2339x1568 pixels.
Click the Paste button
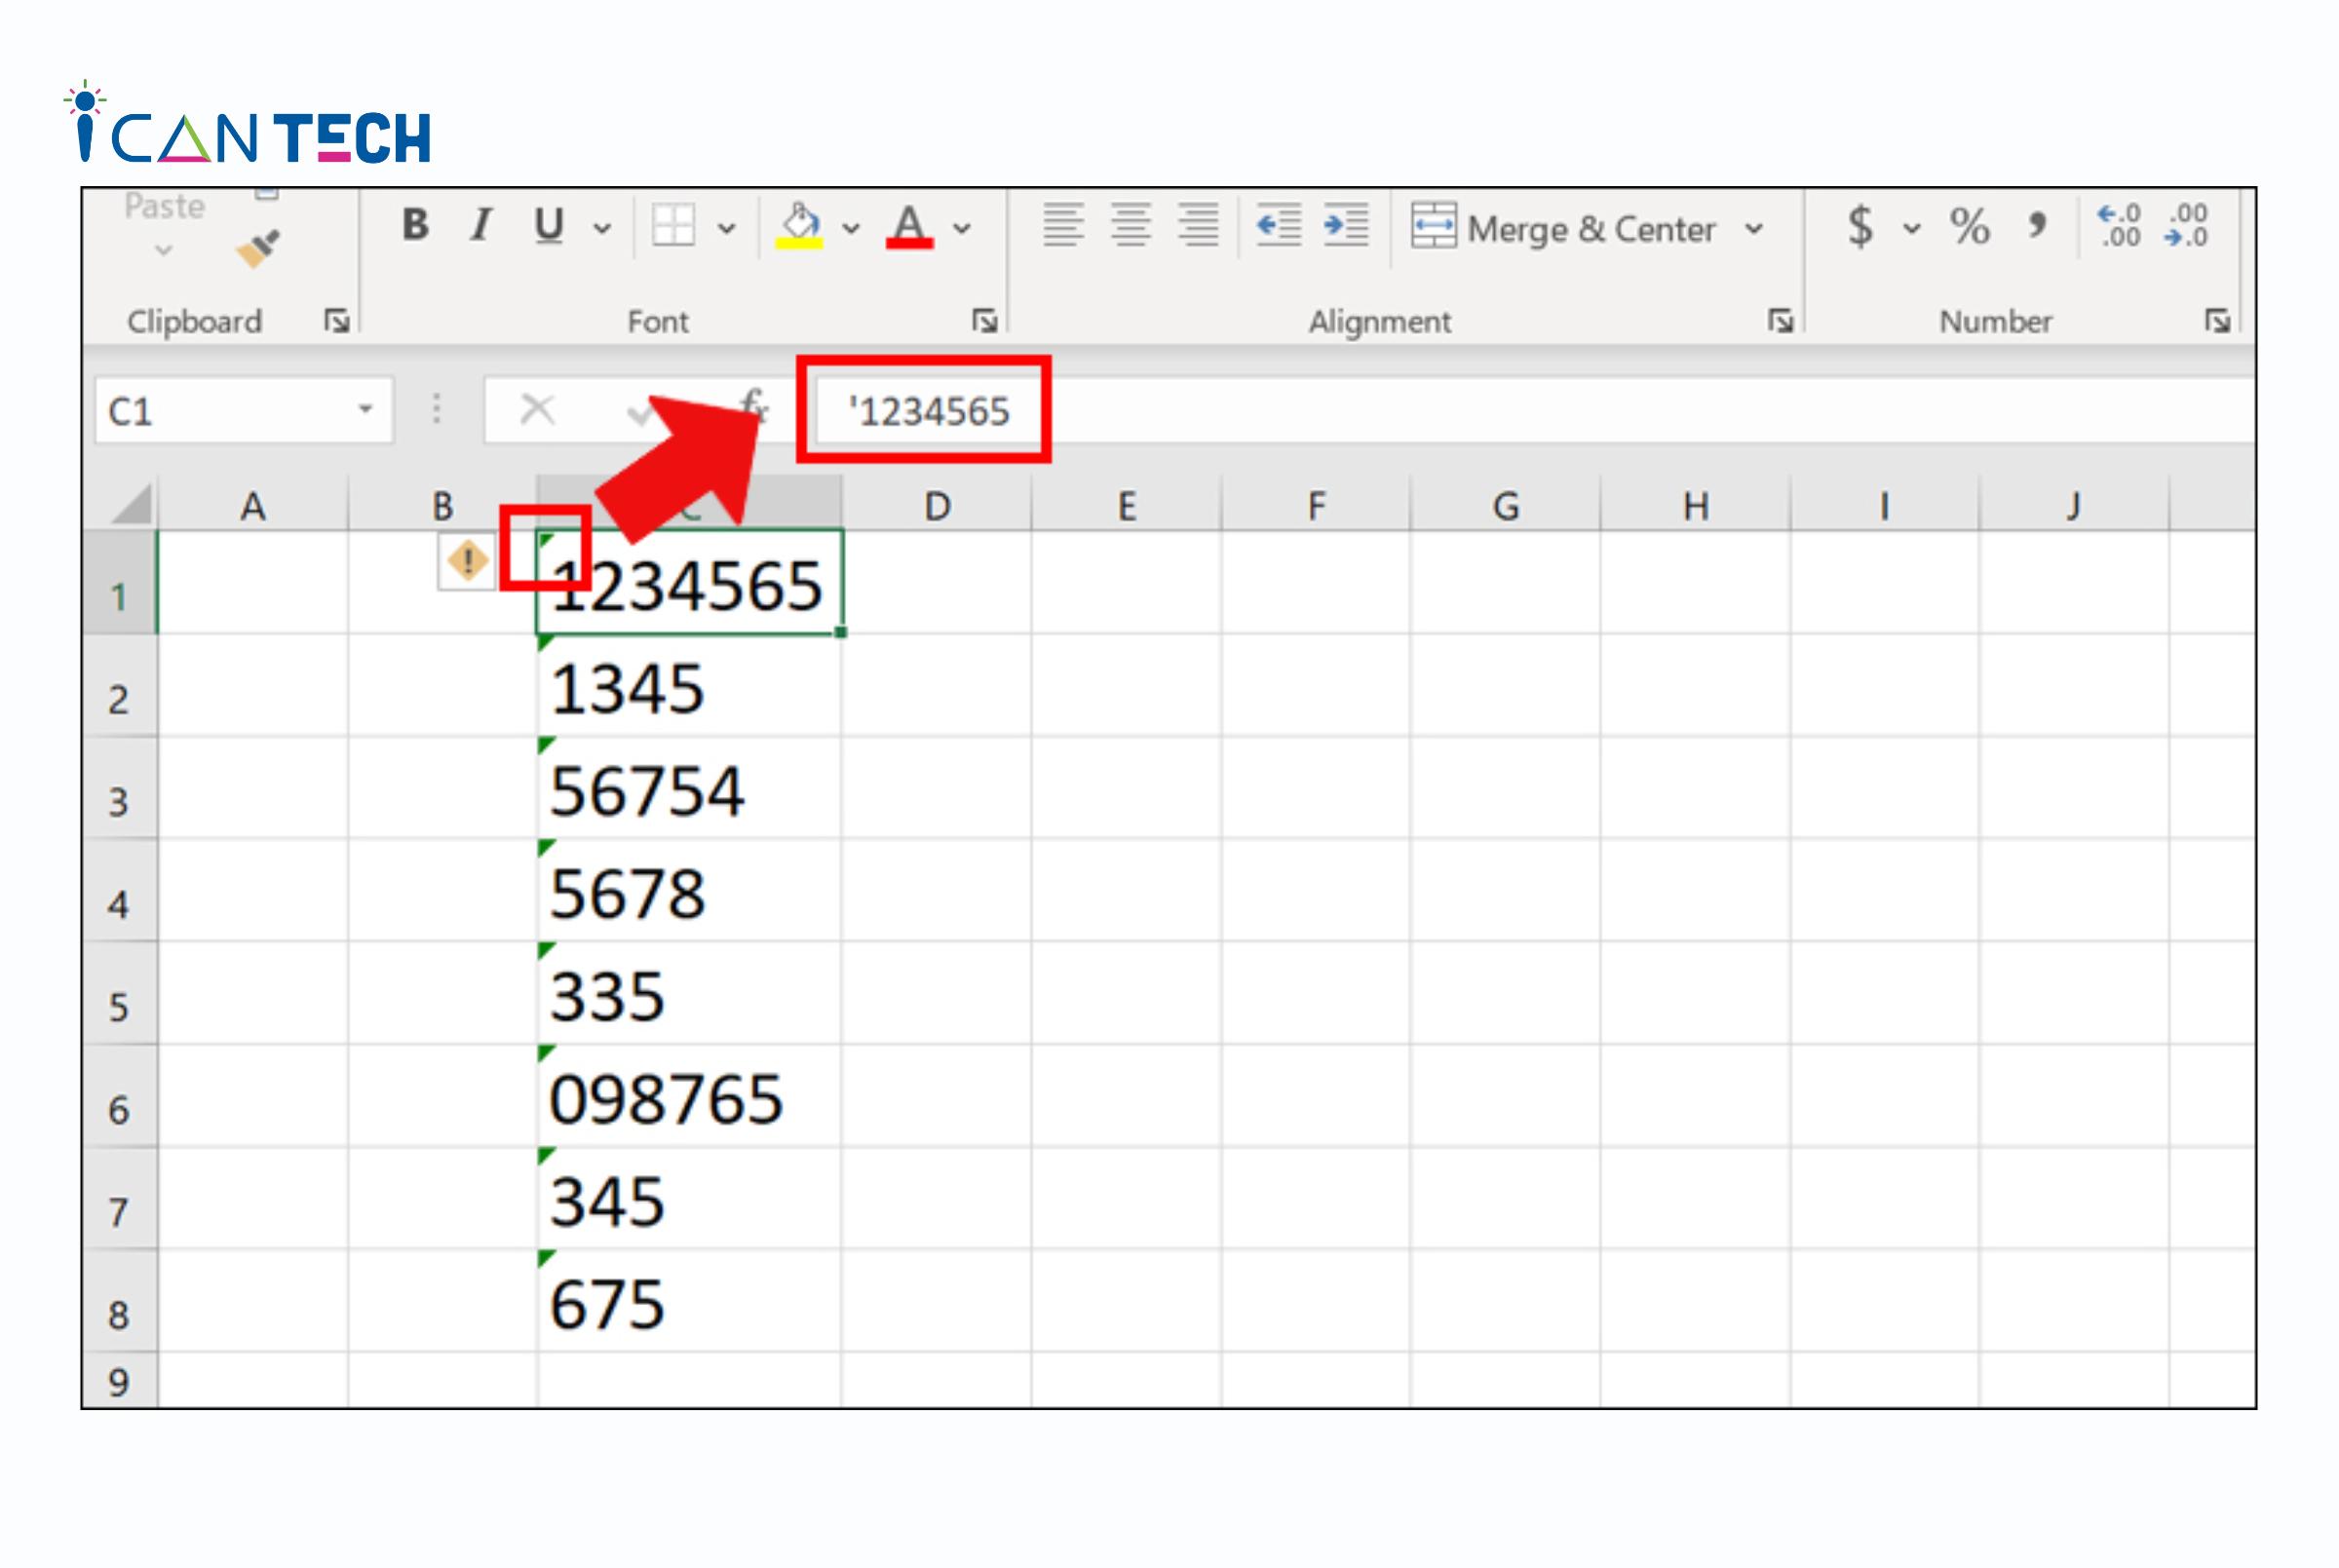[165, 207]
